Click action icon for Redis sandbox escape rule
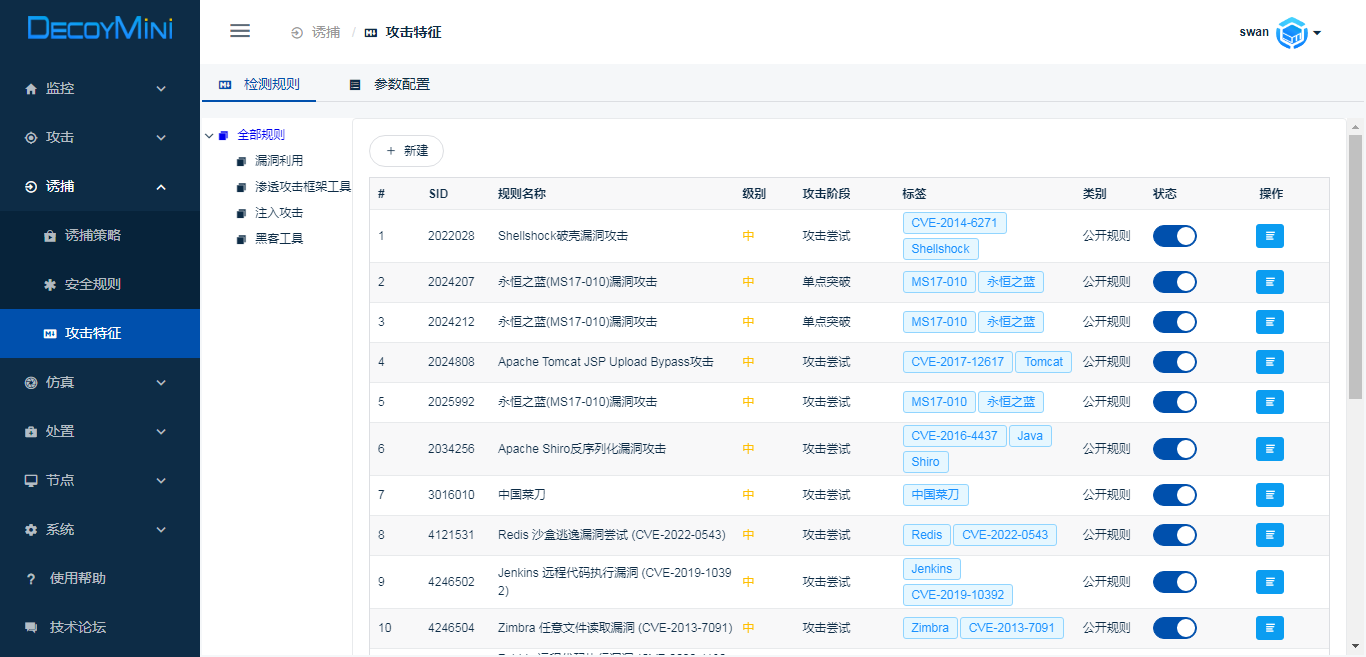Image resolution: width=1366 pixels, height=657 pixels. click(1269, 535)
